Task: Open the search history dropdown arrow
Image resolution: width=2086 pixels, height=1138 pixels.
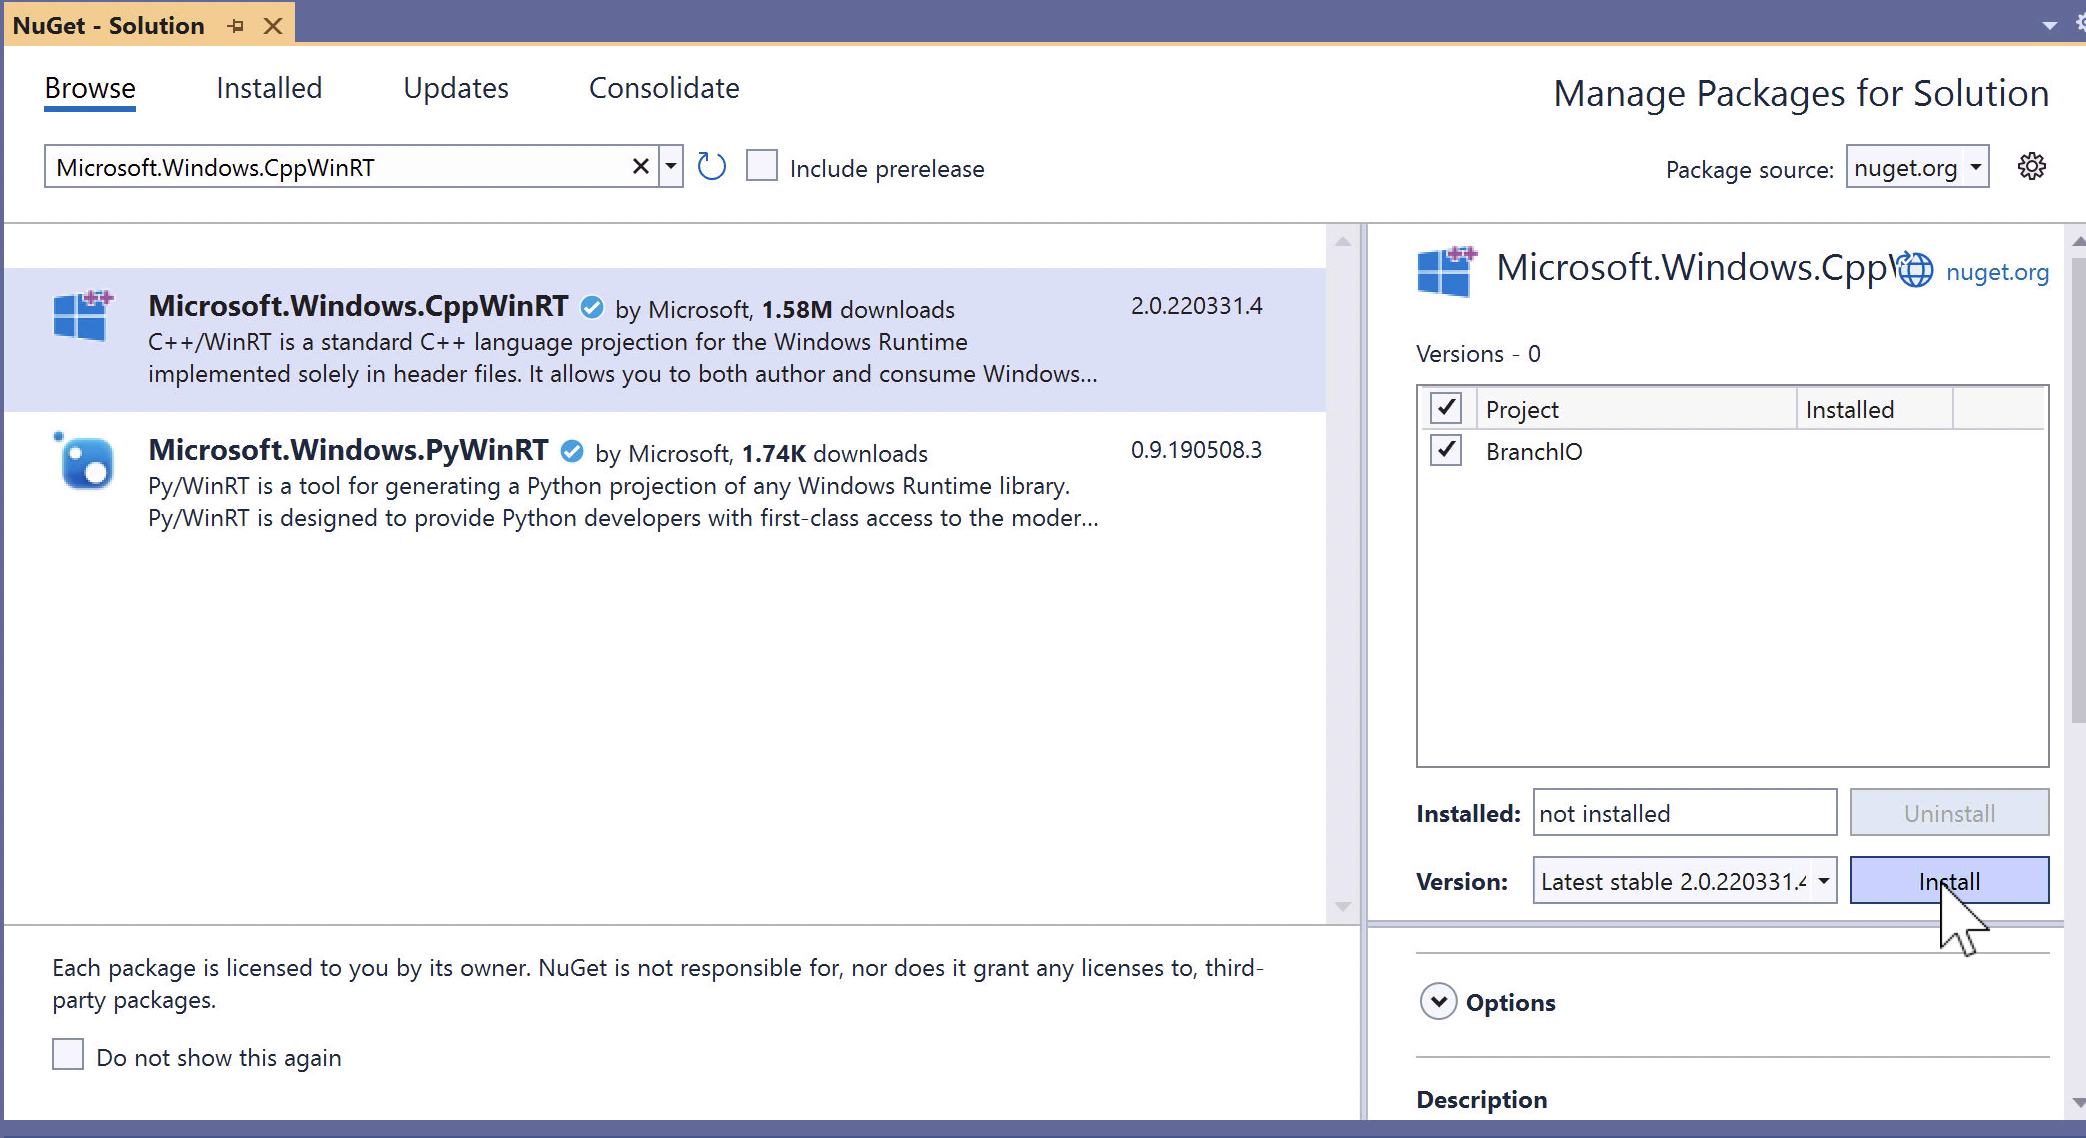Action: [671, 166]
